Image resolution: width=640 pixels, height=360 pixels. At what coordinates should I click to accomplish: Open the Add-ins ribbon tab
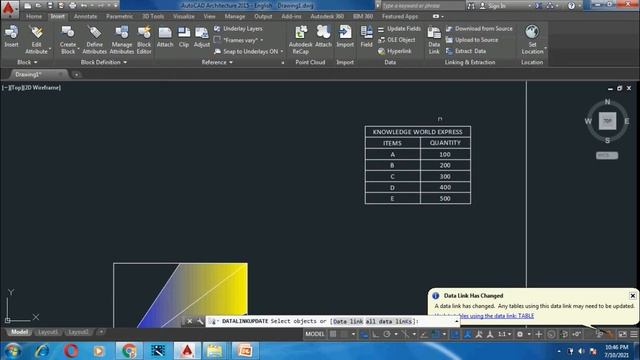click(291, 16)
